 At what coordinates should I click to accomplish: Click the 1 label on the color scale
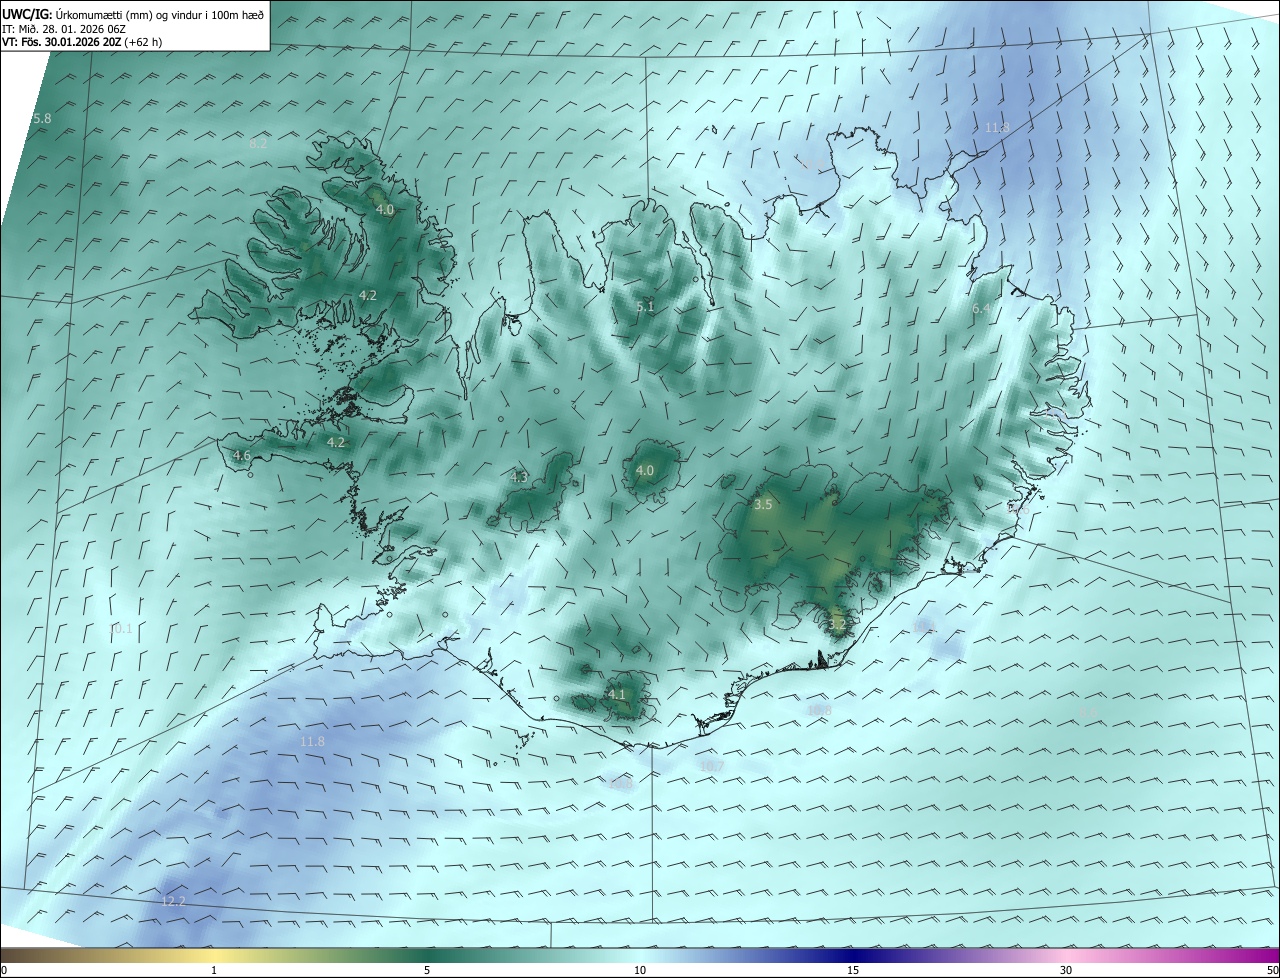pos(214,970)
